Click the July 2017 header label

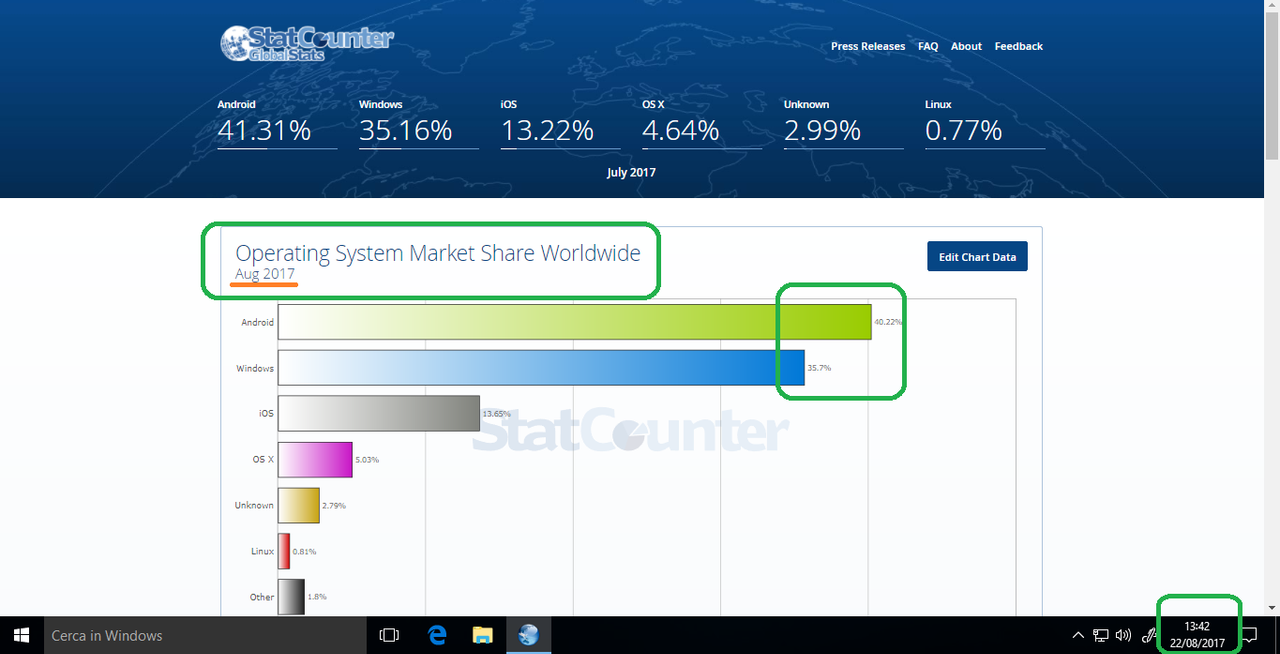coord(631,172)
